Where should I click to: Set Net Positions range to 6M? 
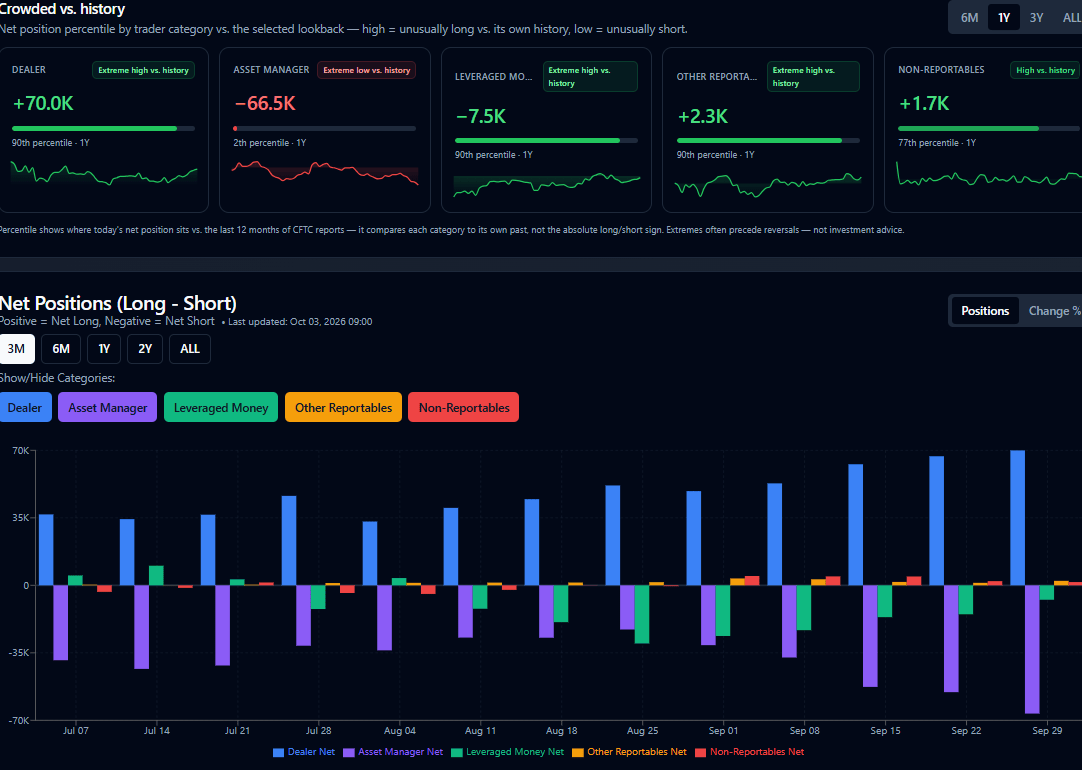click(x=61, y=348)
